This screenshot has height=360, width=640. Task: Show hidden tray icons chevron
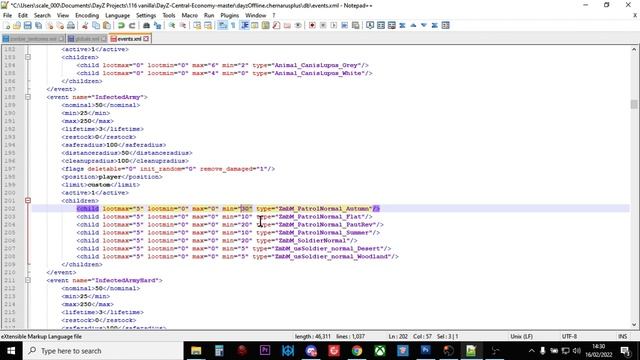(531, 351)
